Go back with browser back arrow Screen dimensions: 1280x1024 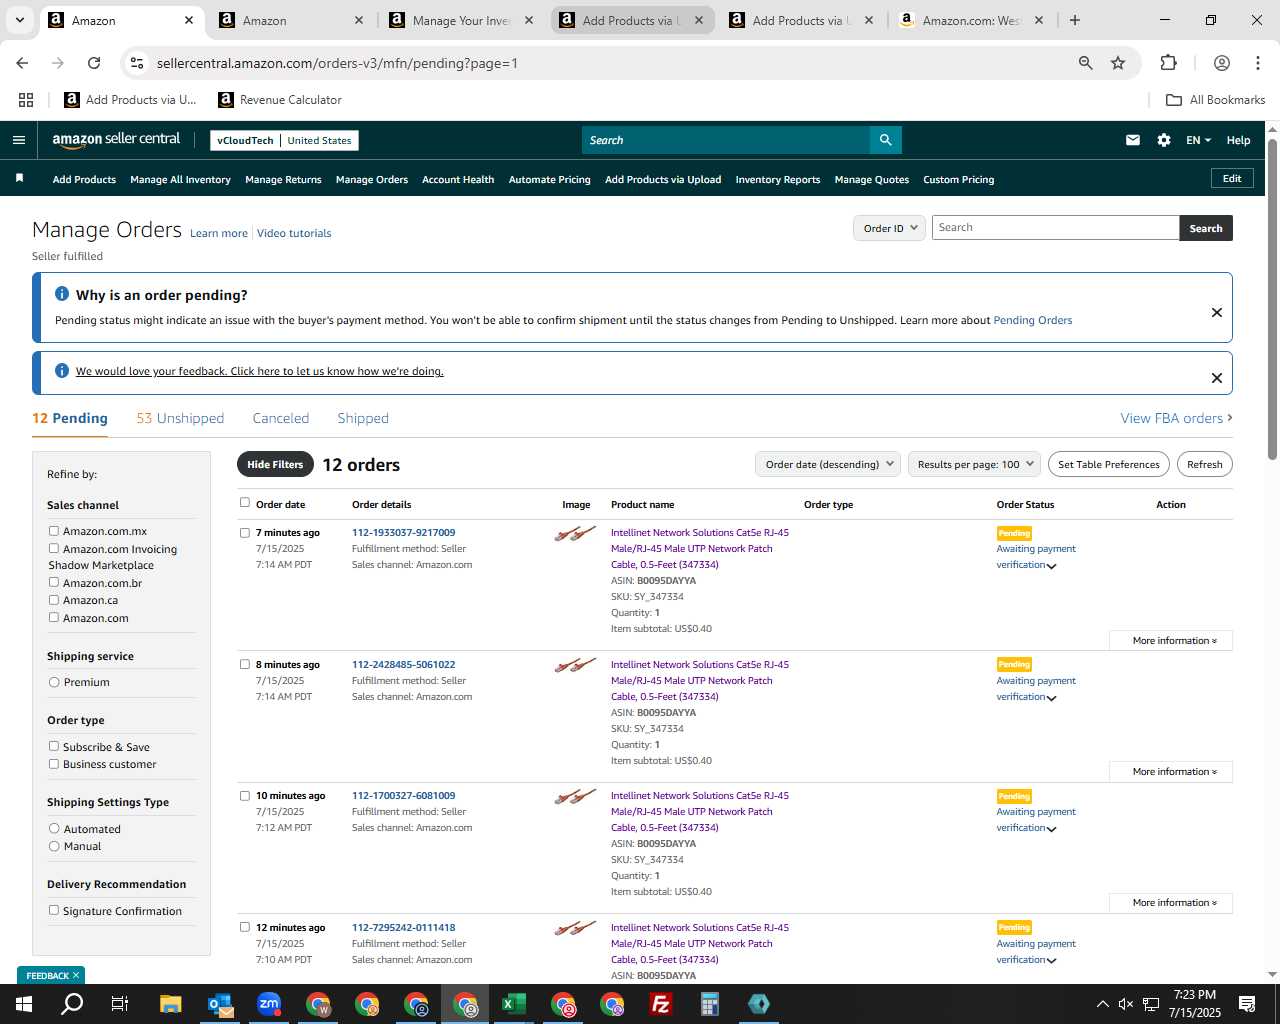(x=22, y=63)
